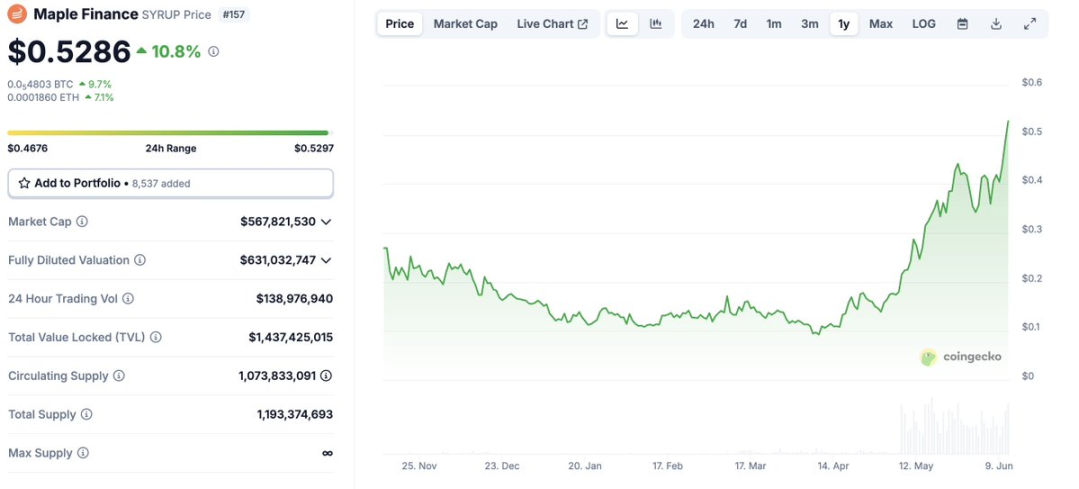Click the Maple Finance logo icon
The height and width of the screenshot is (489, 1079).
(17, 14)
